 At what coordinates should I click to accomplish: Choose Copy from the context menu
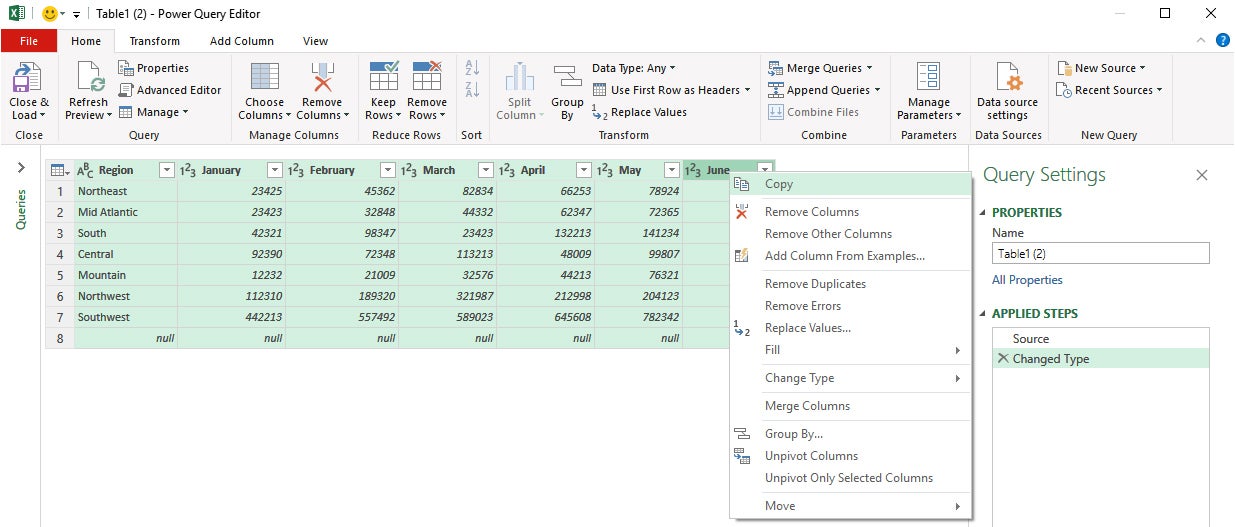click(x=851, y=184)
